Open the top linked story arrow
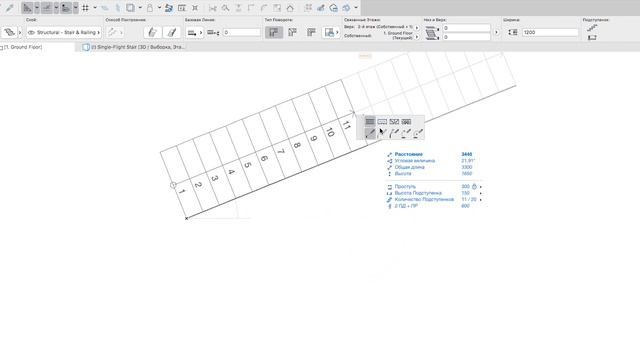640x360 pixels. point(417,27)
